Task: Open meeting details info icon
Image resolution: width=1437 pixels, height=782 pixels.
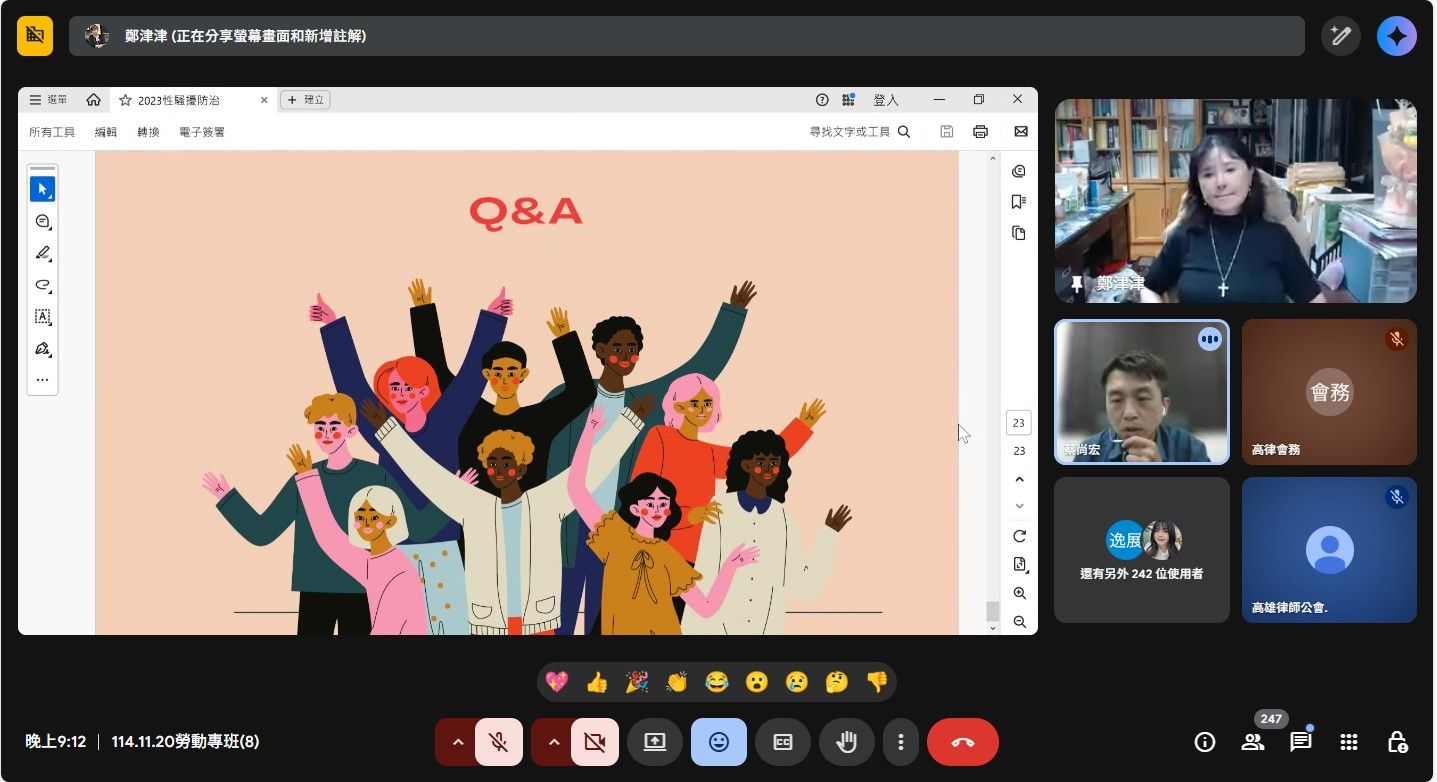Action: [x=1205, y=742]
